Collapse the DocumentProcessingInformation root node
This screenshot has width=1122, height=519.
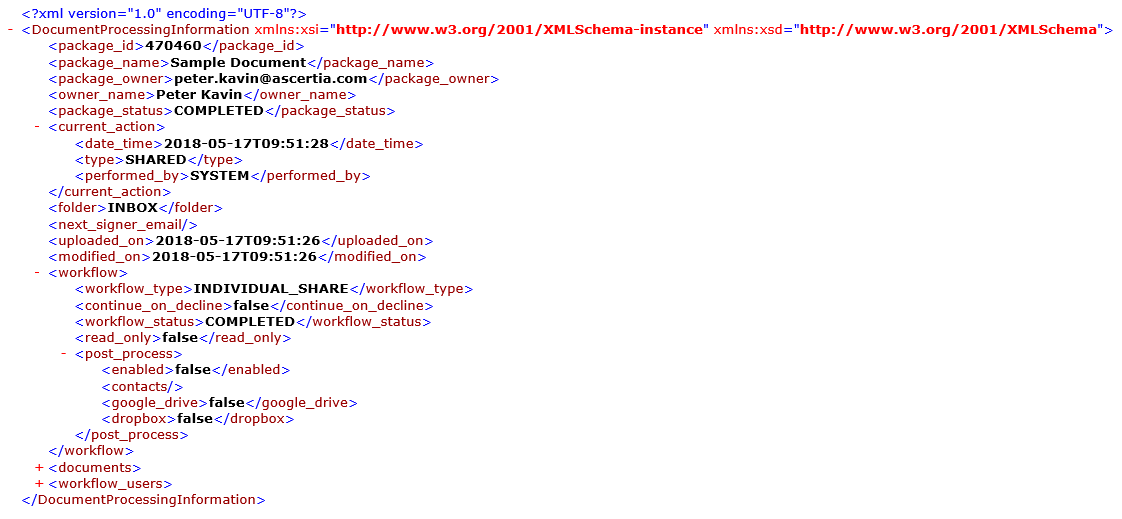pyautogui.click(x=10, y=30)
